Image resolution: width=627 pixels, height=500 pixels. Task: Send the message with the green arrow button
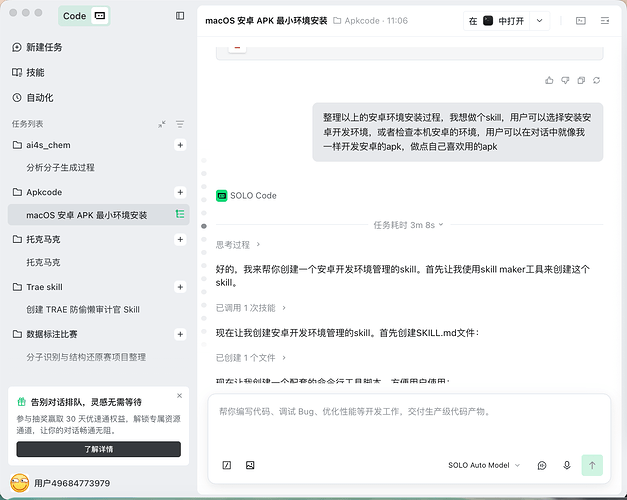[x=592, y=465]
